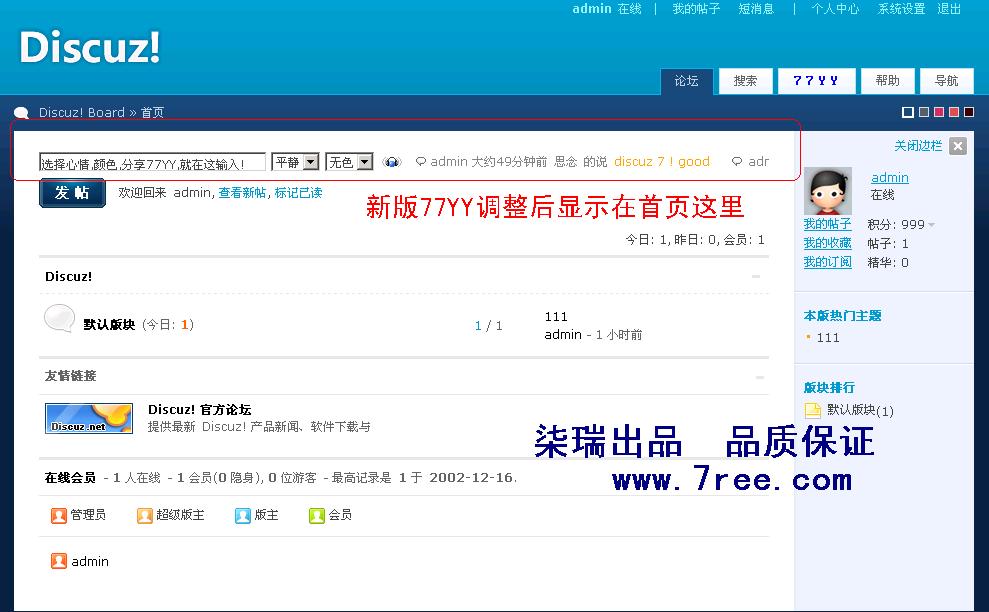
Task: Click the 关闭边栏 link
Action: (918, 146)
